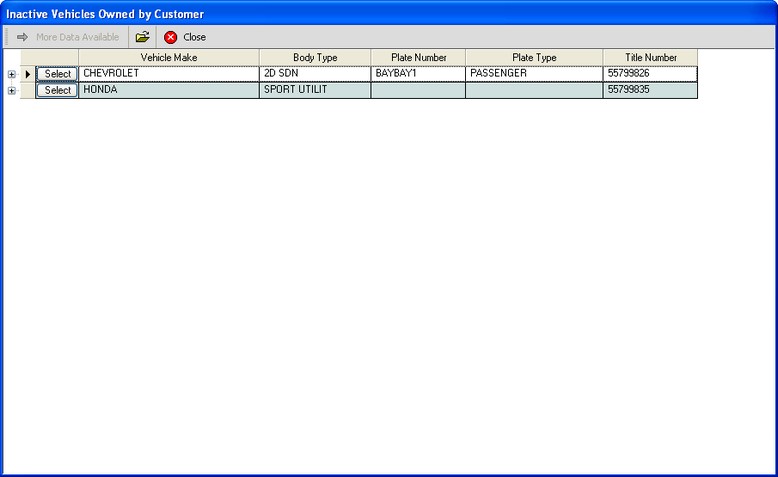The width and height of the screenshot is (778, 477).
Task: Select the HONDA vehicle make cell
Action: click(x=168, y=90)
